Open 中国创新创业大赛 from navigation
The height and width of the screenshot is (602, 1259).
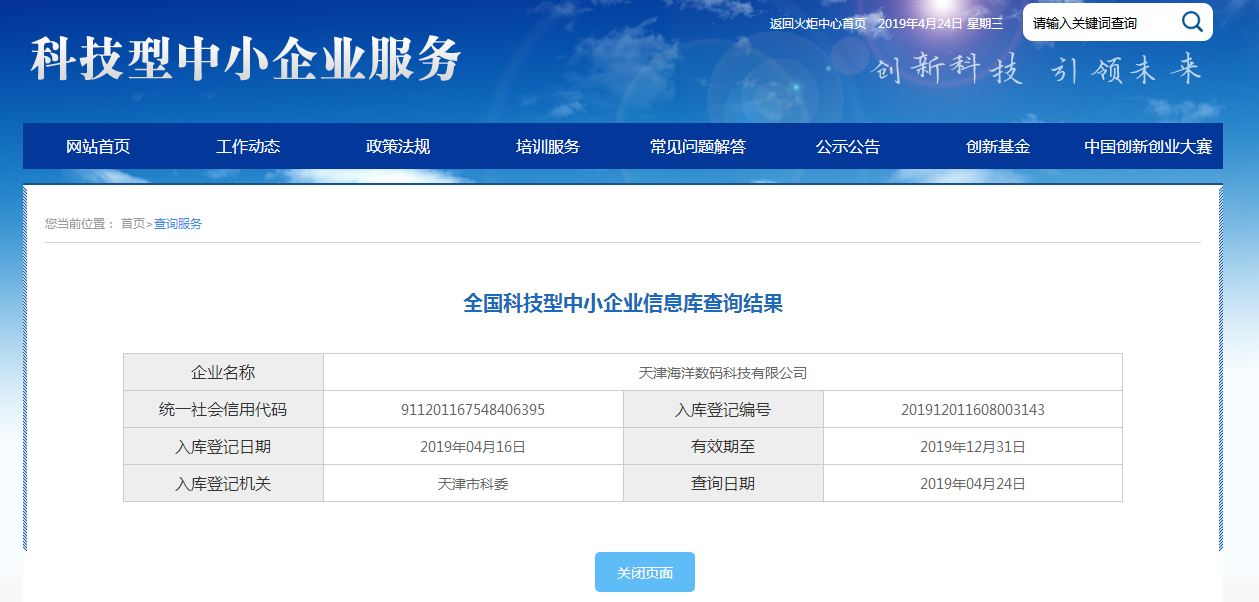[1148, 147]
